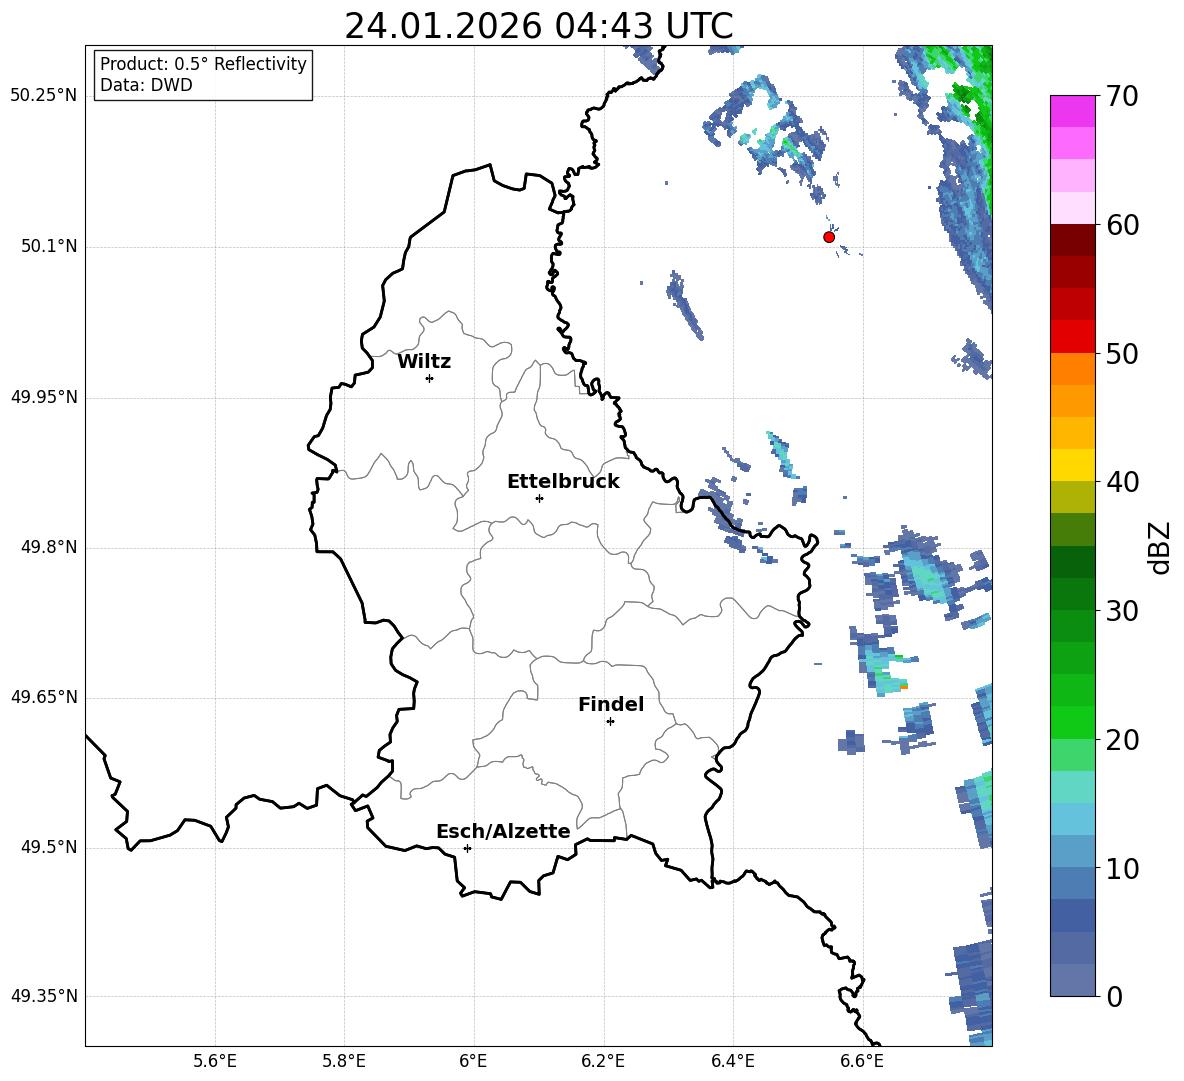Image resolution: width=1184 pixels, height=1081 pixels.
Task: Click the orange colorbar segment below 50
Action: point(1072,369)
